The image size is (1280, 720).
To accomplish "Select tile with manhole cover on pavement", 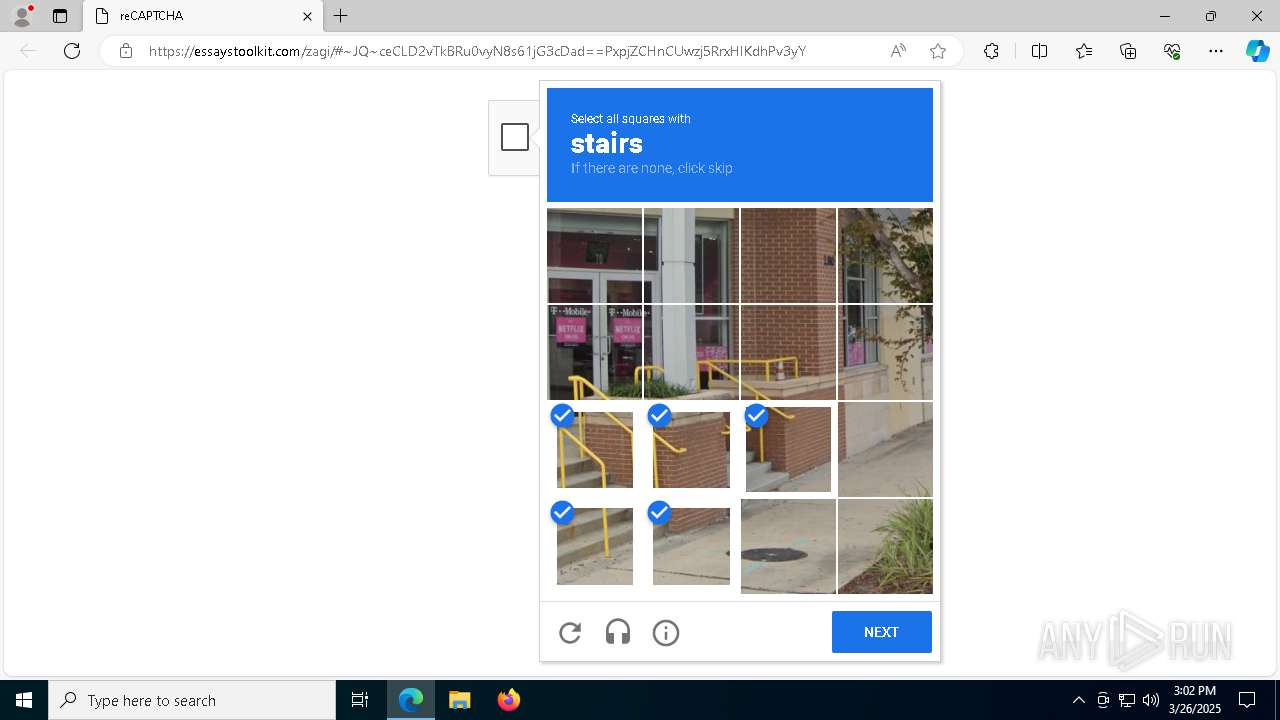I will 788,546.
